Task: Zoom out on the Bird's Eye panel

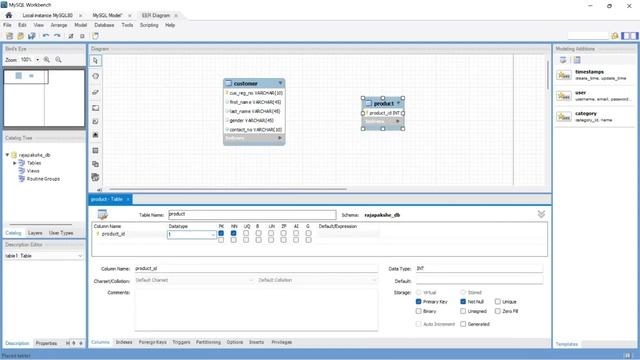Action: 58,60
